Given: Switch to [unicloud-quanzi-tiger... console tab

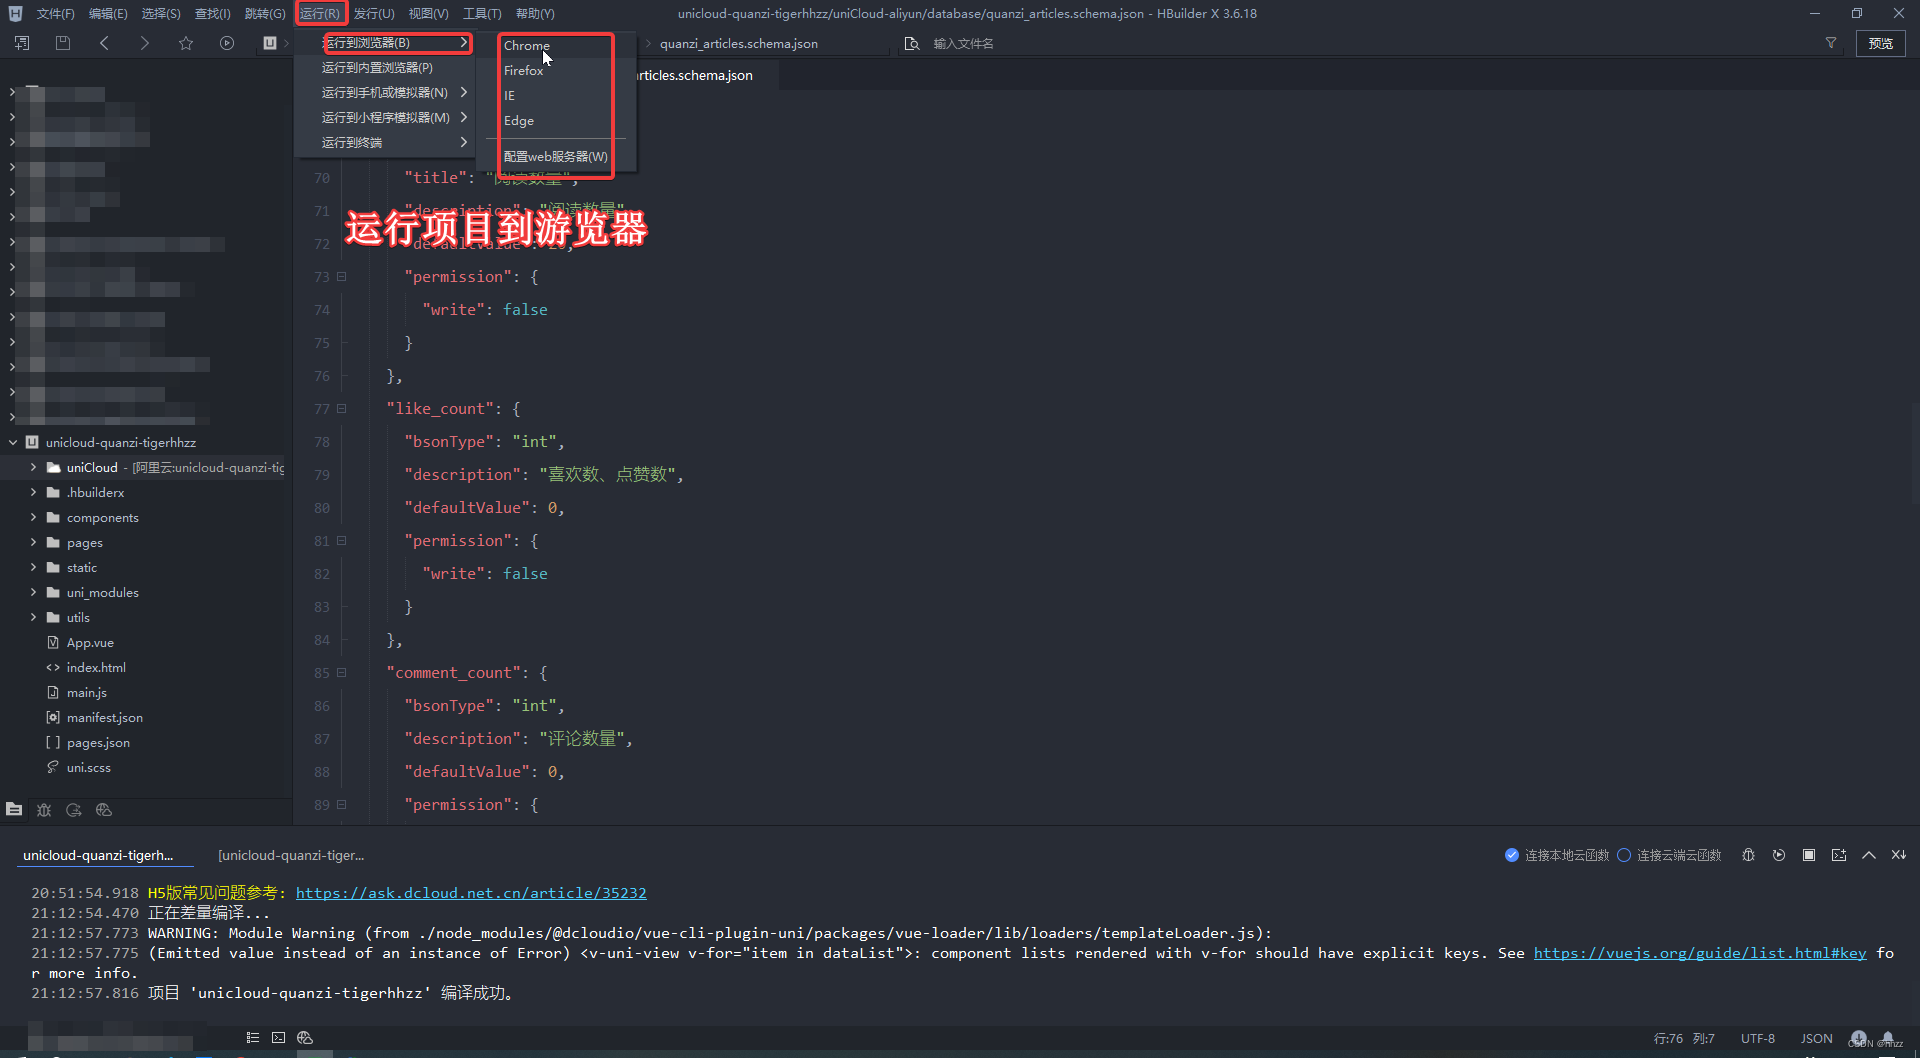Looking at the screenshot, I should pyautogui.click(x=291, y=855).
